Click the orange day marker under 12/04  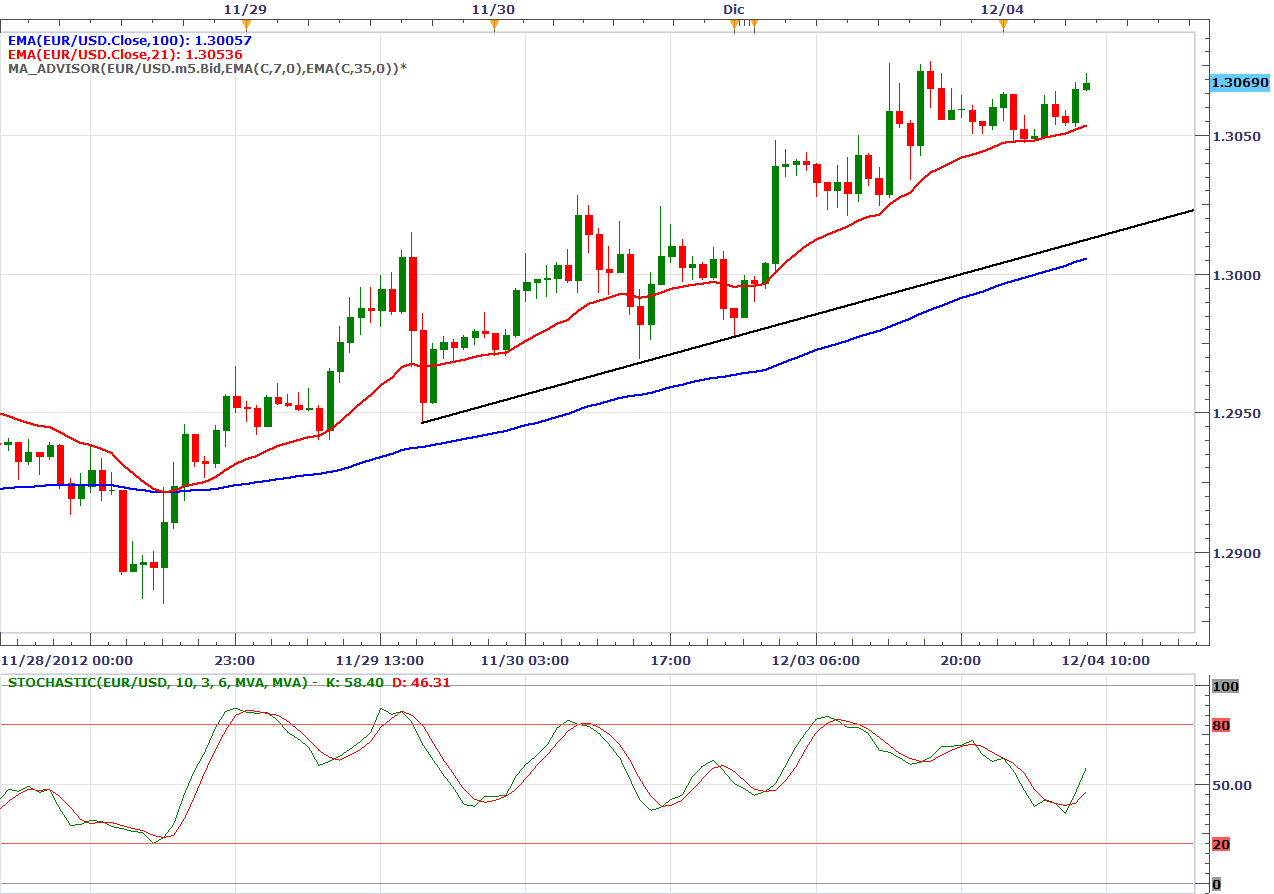click(x=1003, y=25)
